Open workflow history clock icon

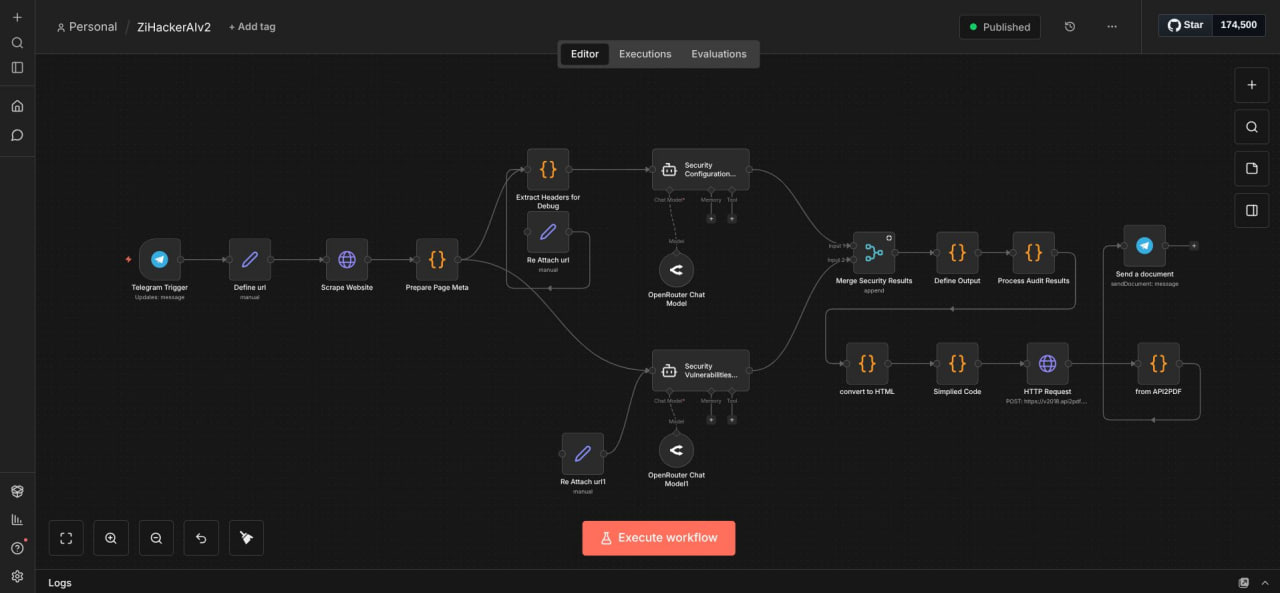point(1070,27)
